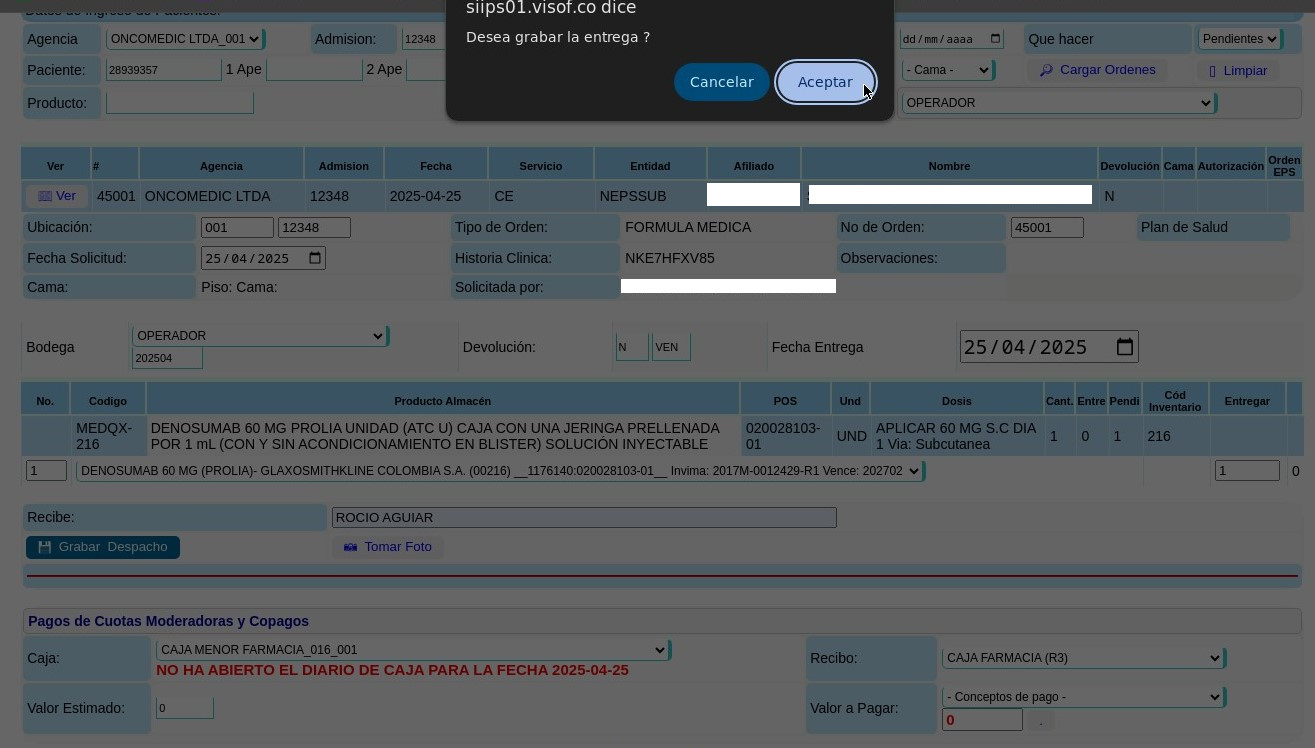Click the Cargar Ordenes search button
Viewport: 1315px width, 748px height.
[x=1097, y=70]
